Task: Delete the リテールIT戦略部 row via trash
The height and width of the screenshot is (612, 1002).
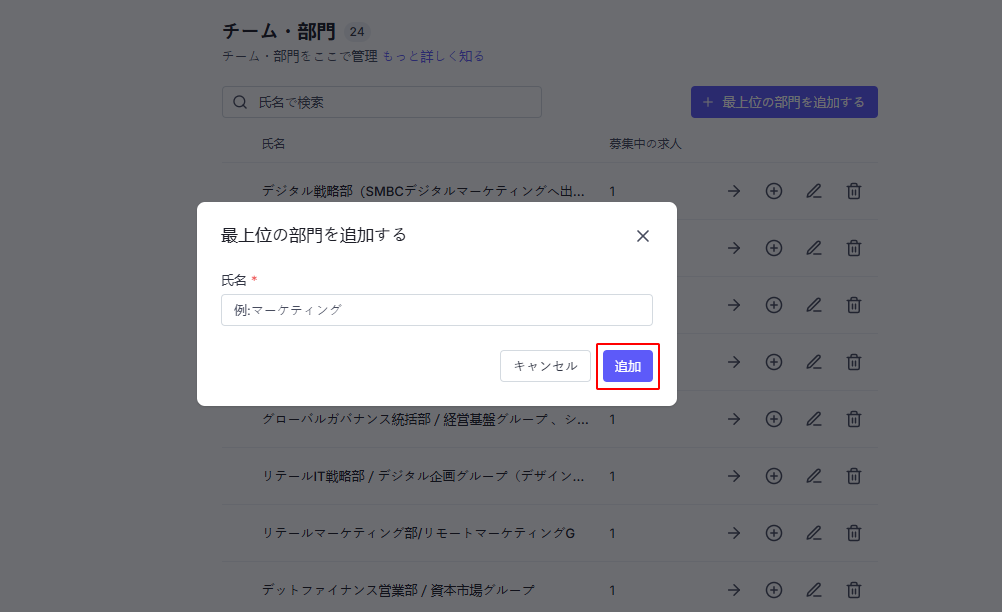Action: click(854, 476)
